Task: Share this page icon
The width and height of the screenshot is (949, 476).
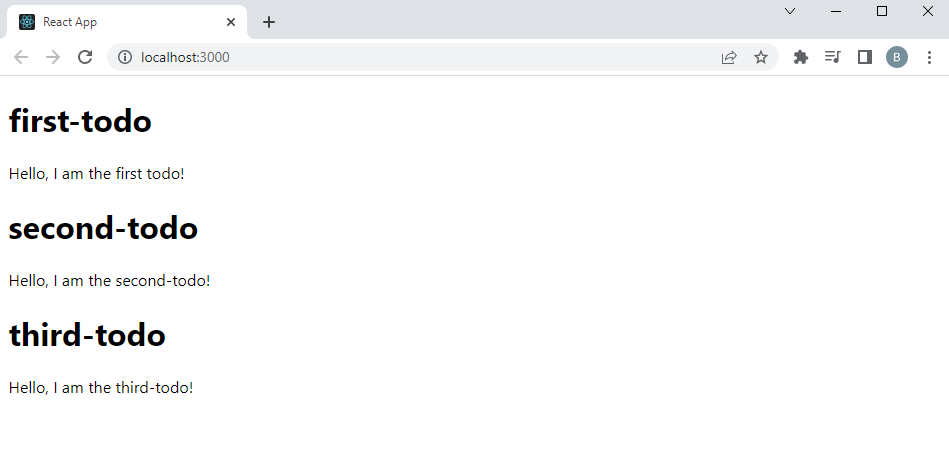Action: [x=729, y=57]
